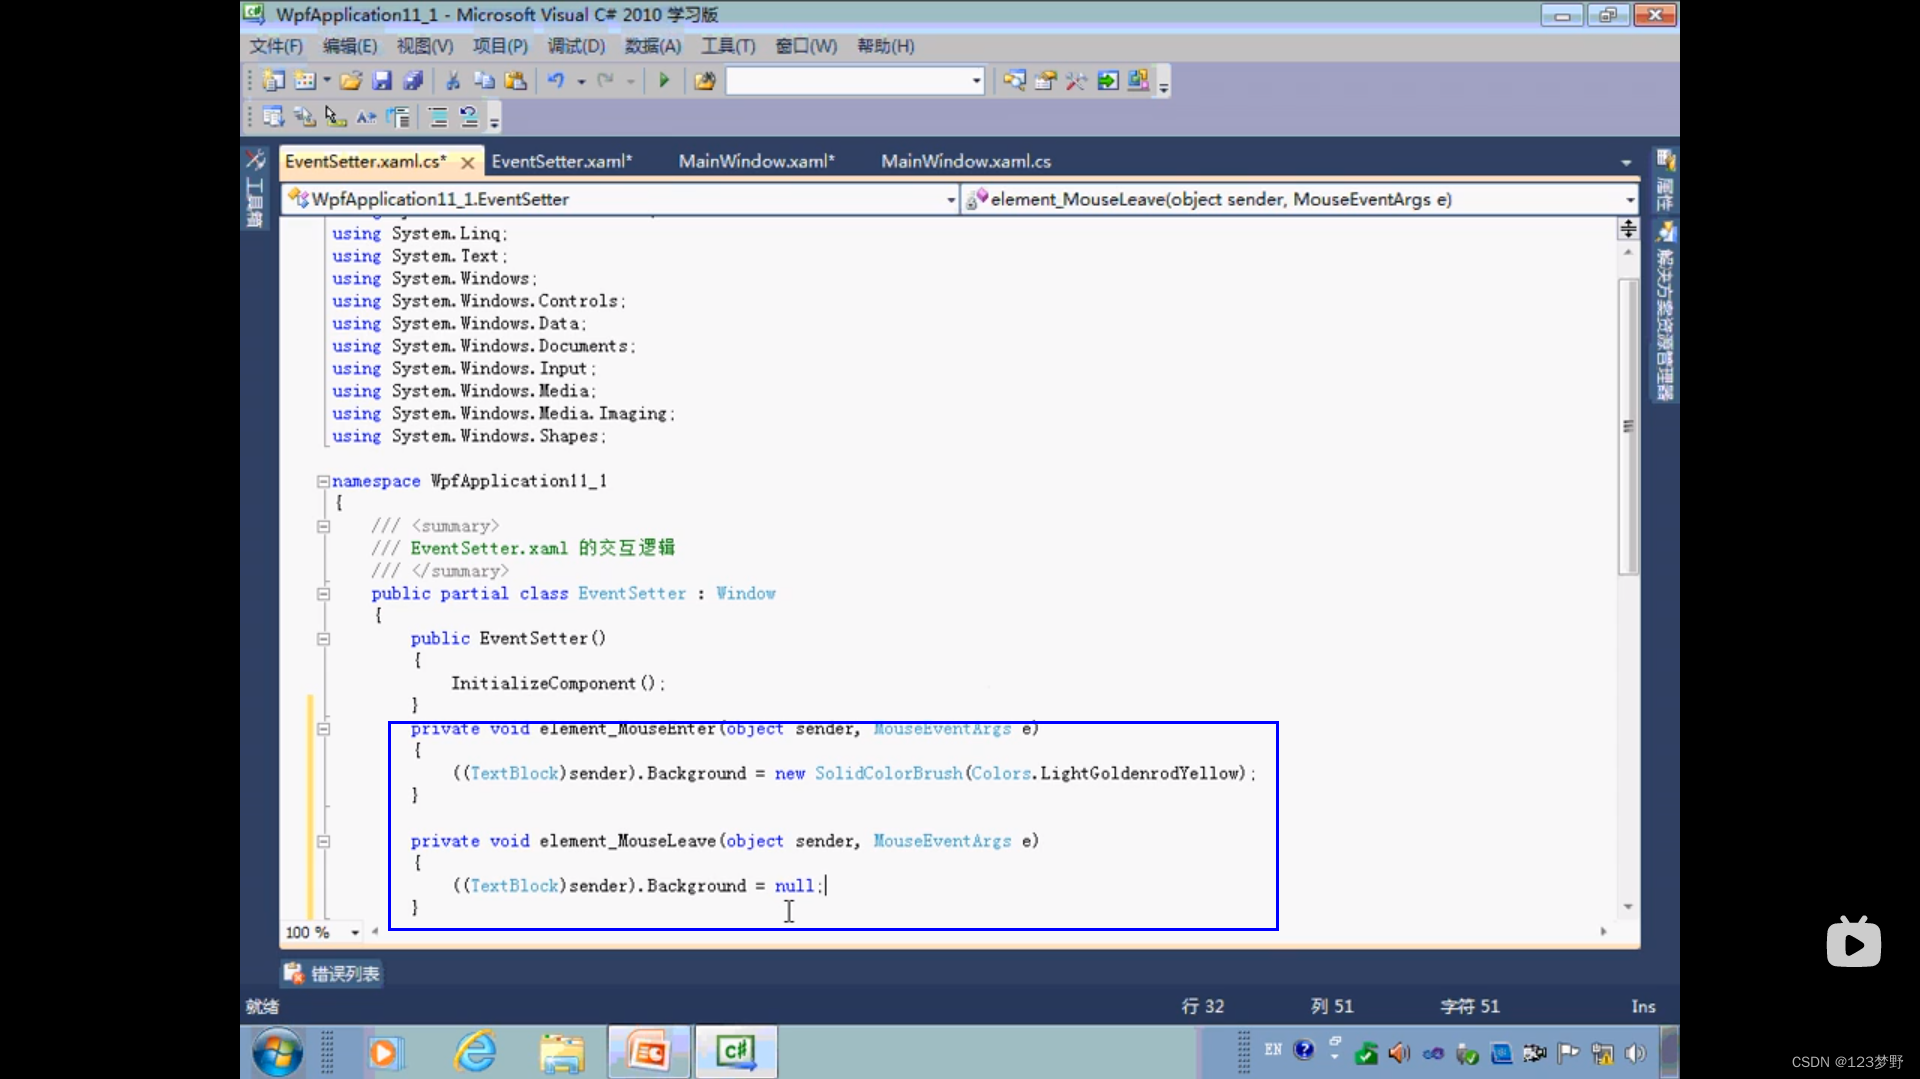Open the Redo history dropdown arrow
Viewport: 1920px width, 1079px height.
[631, 81]
